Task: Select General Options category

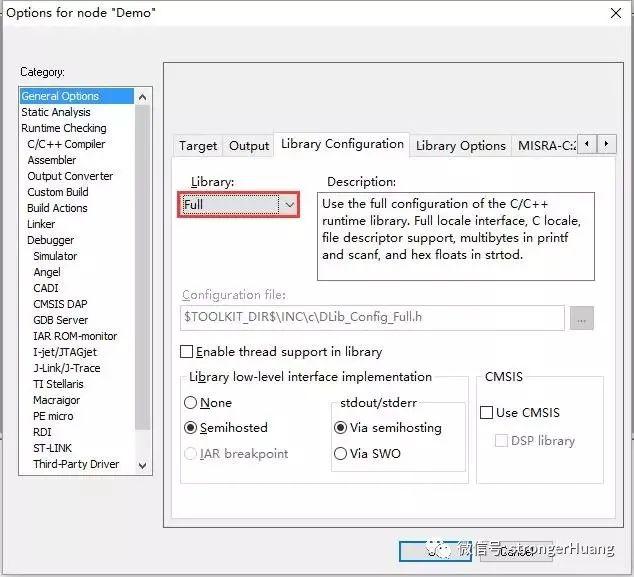Action: click(x=77, y=96)
